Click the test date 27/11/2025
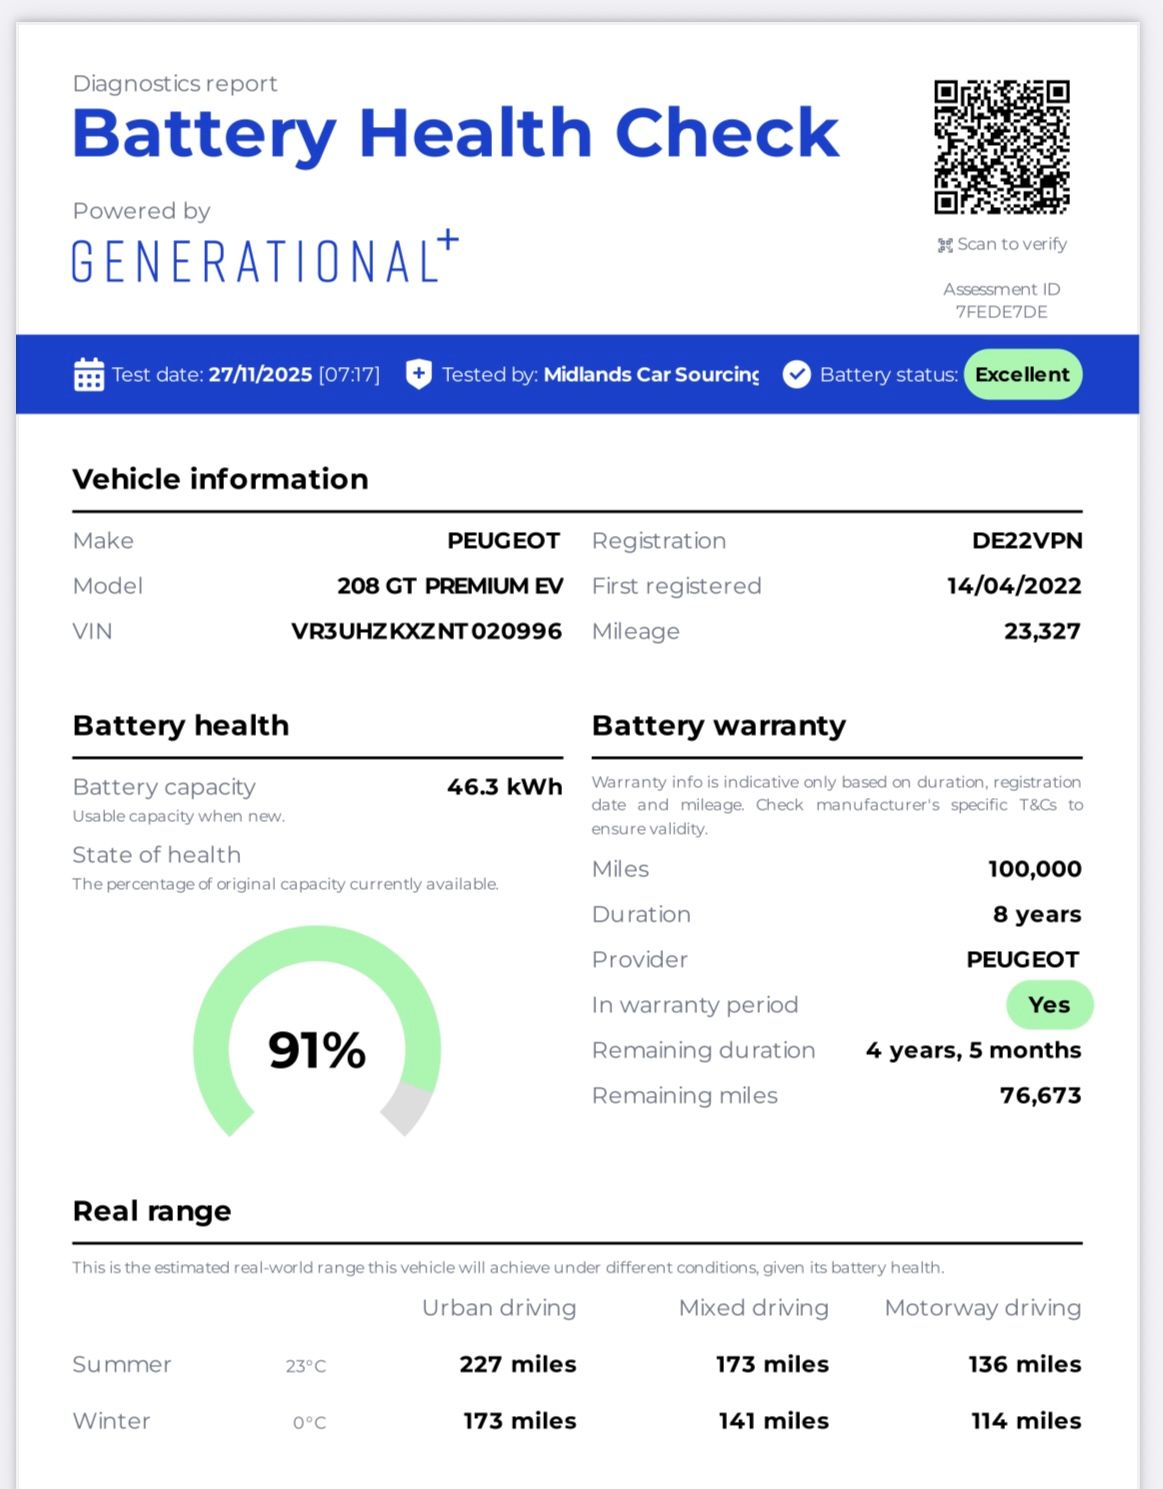Image resolution: width=1163 pixels, height=1489 pixels. [260, 375]
